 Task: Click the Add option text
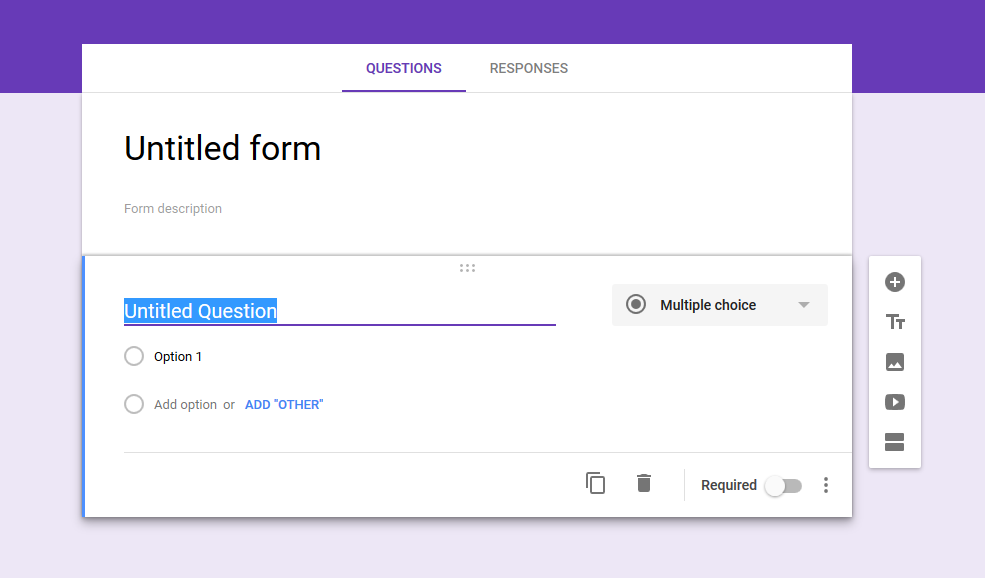[x=185, y=405]
